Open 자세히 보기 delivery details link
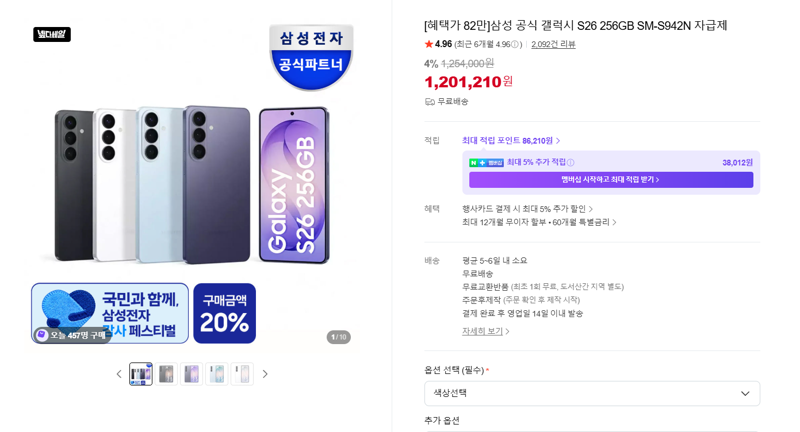 [x=486, y=332]
